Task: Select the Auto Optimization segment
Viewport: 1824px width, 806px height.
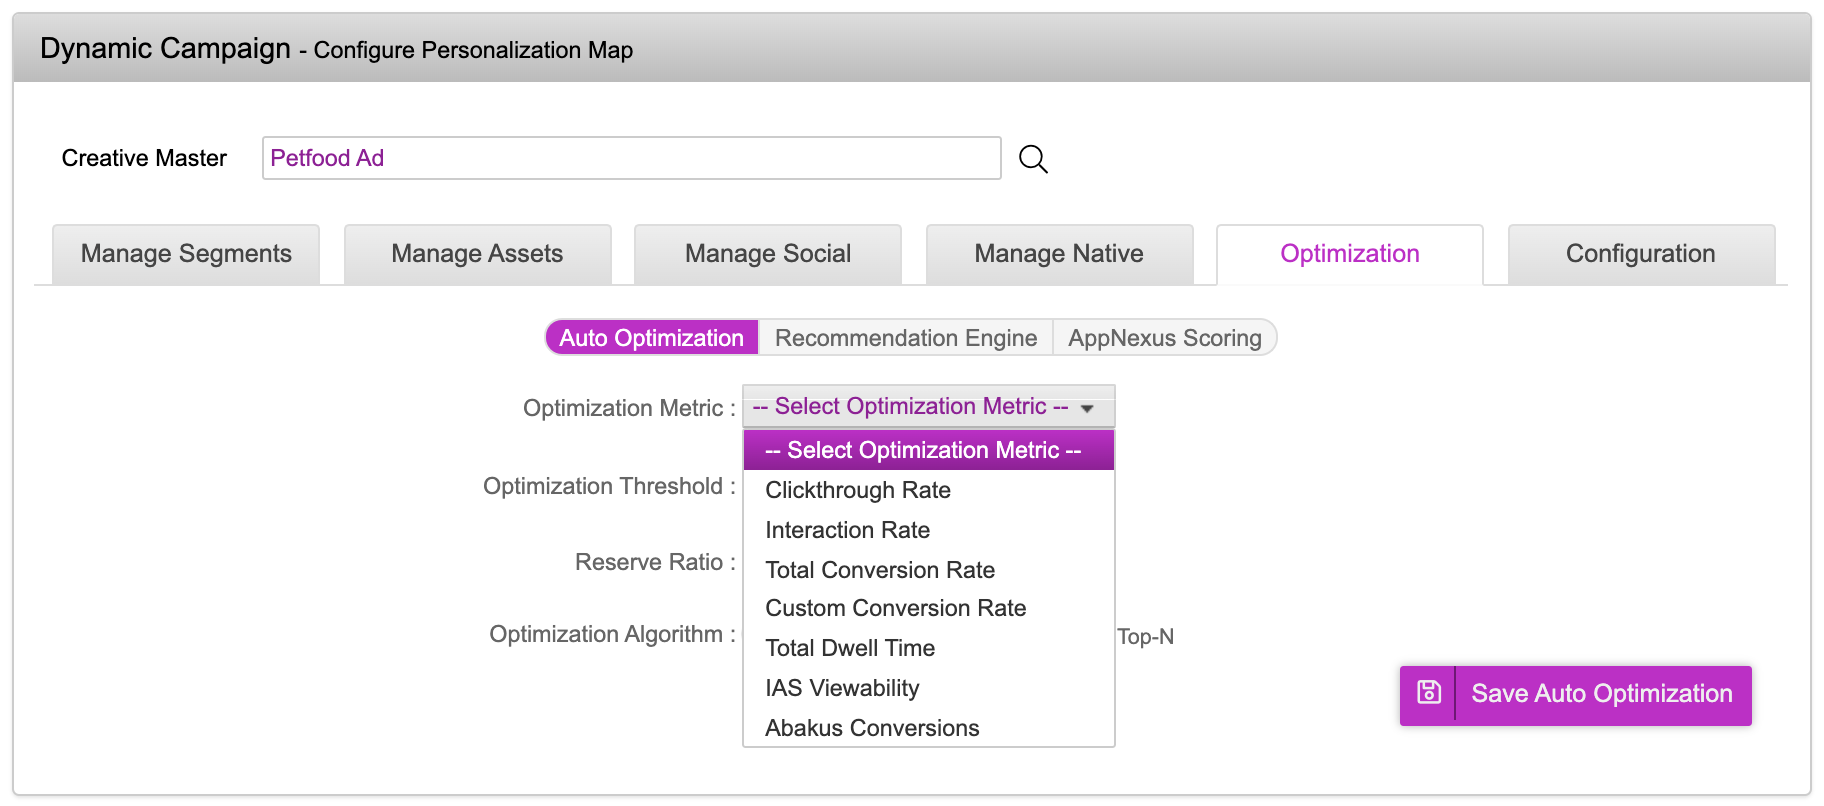Action: (x=651, y=338)
